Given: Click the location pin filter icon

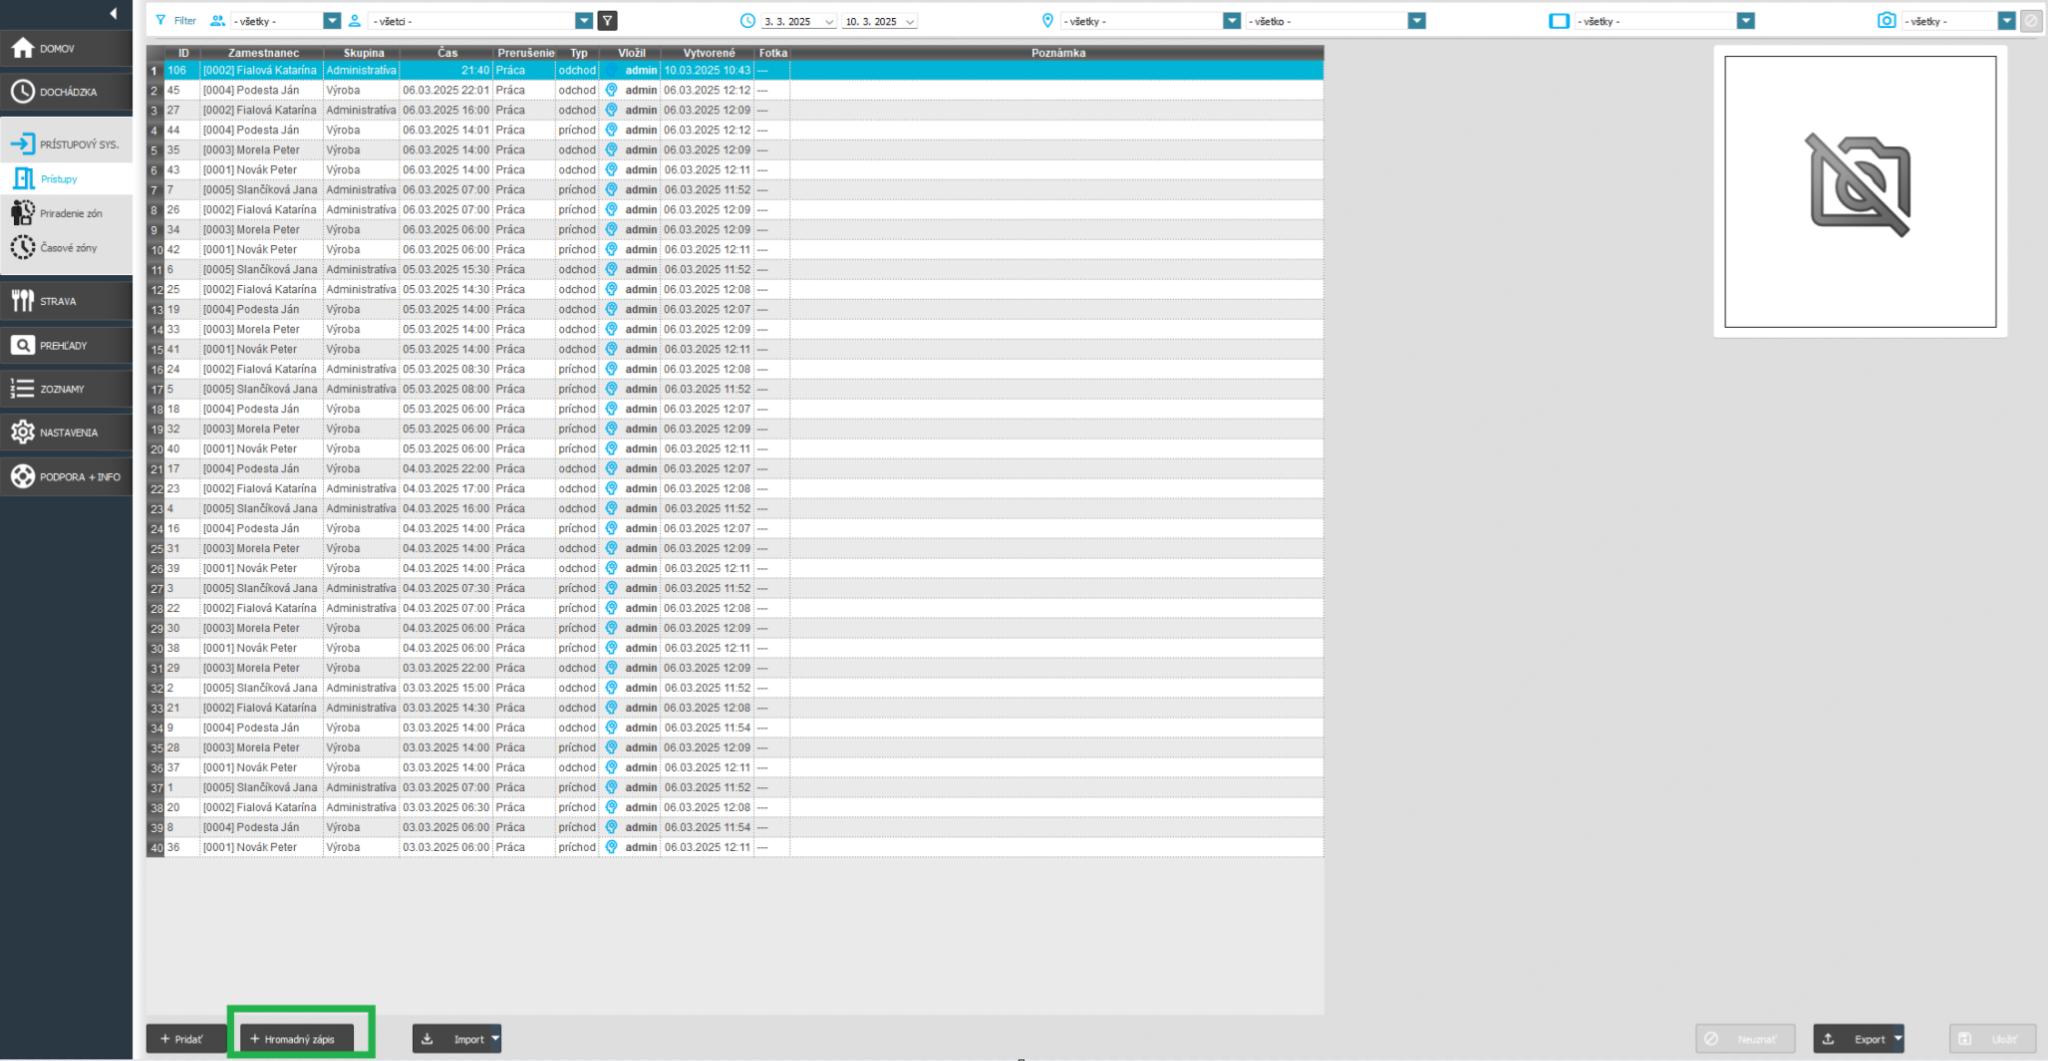Looking at the screenshot, I should [1047, 20].
